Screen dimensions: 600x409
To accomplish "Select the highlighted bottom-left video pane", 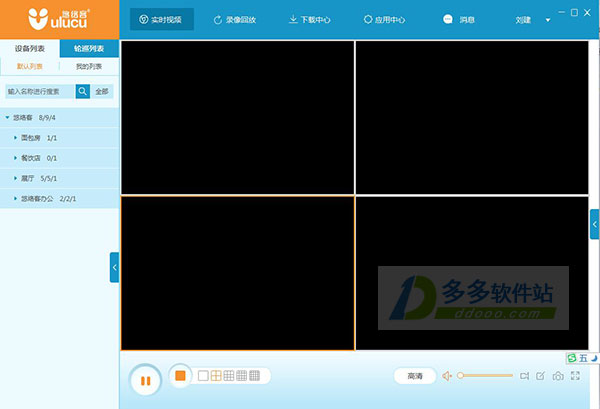I will coord(238,273).
